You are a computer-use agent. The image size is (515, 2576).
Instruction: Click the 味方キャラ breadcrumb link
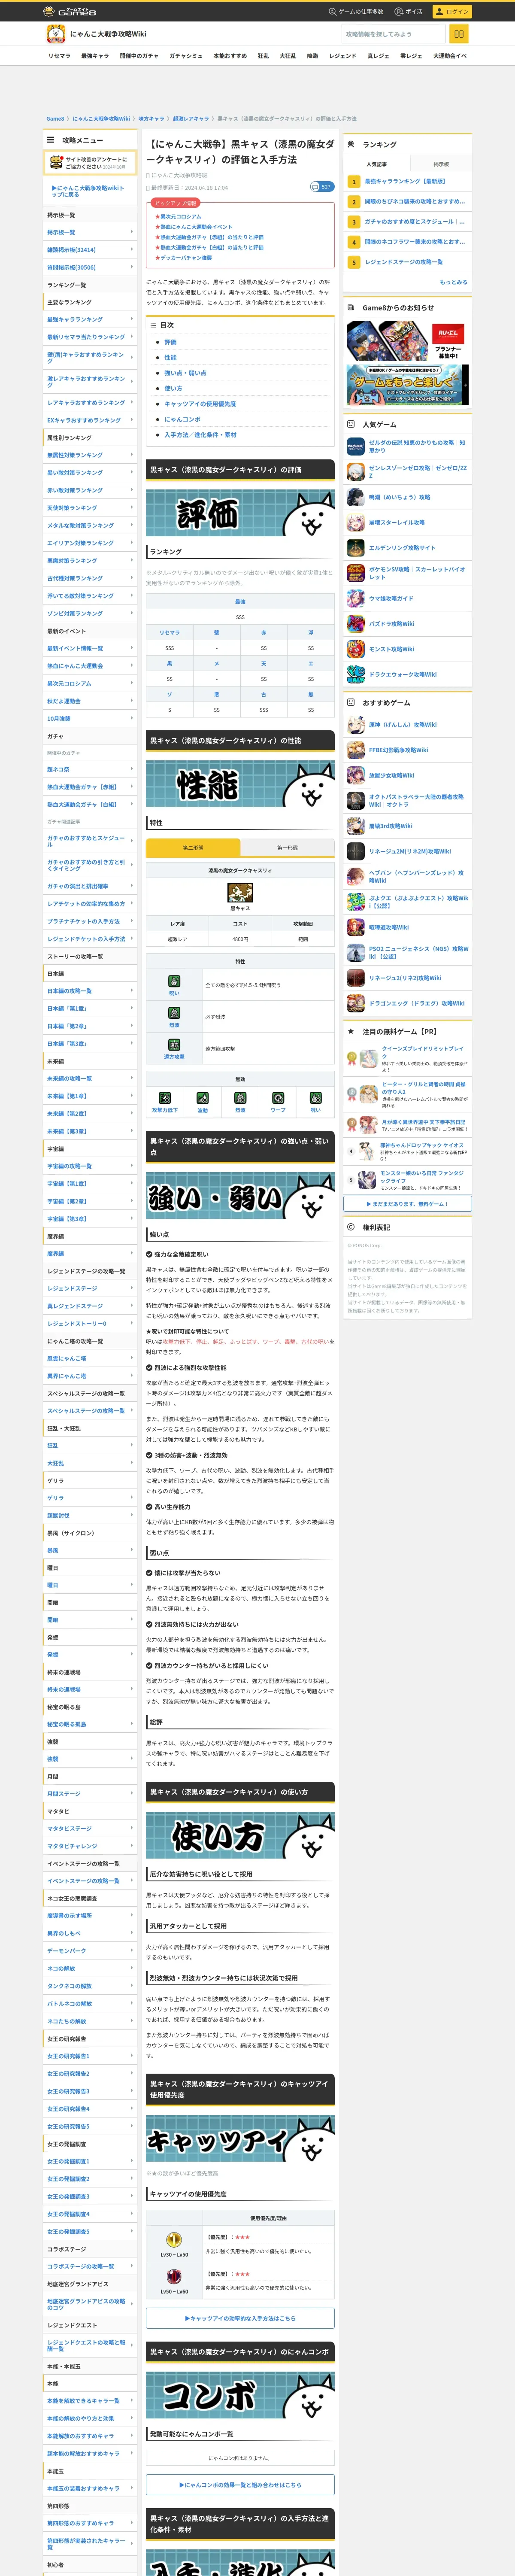point(151,118)
